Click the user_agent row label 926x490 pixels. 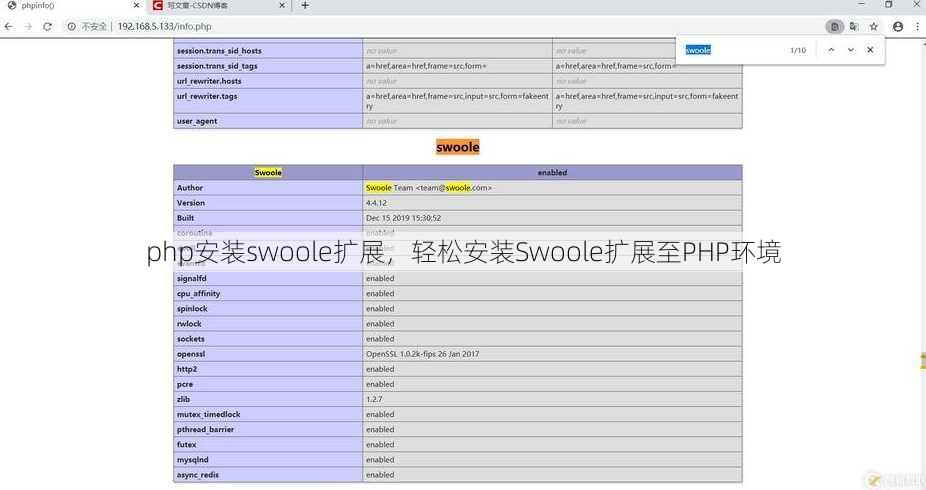[x=197, y=121]
